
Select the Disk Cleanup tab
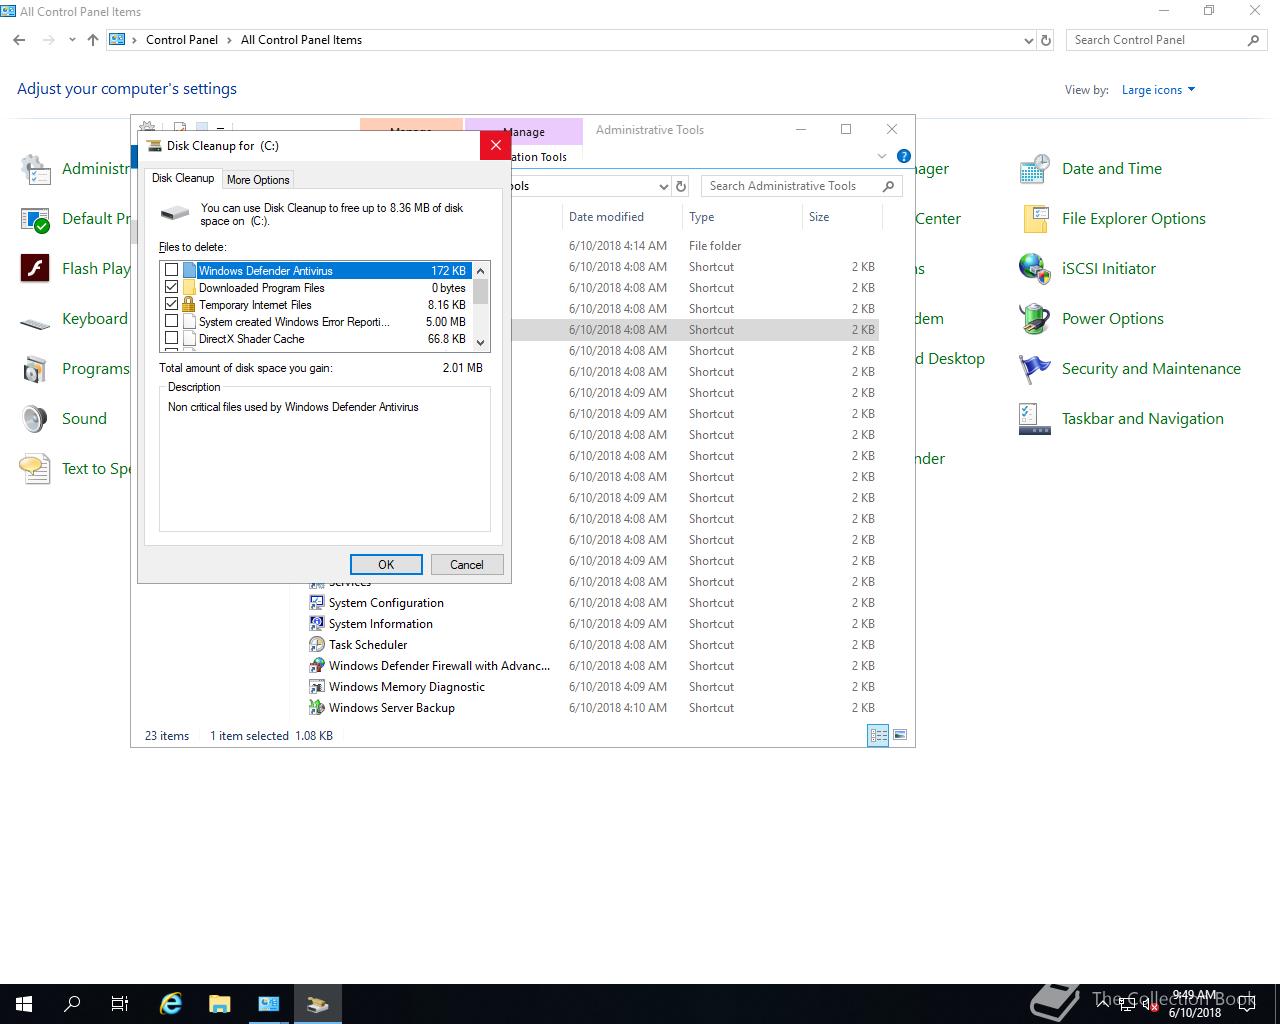tap(183, 178)
